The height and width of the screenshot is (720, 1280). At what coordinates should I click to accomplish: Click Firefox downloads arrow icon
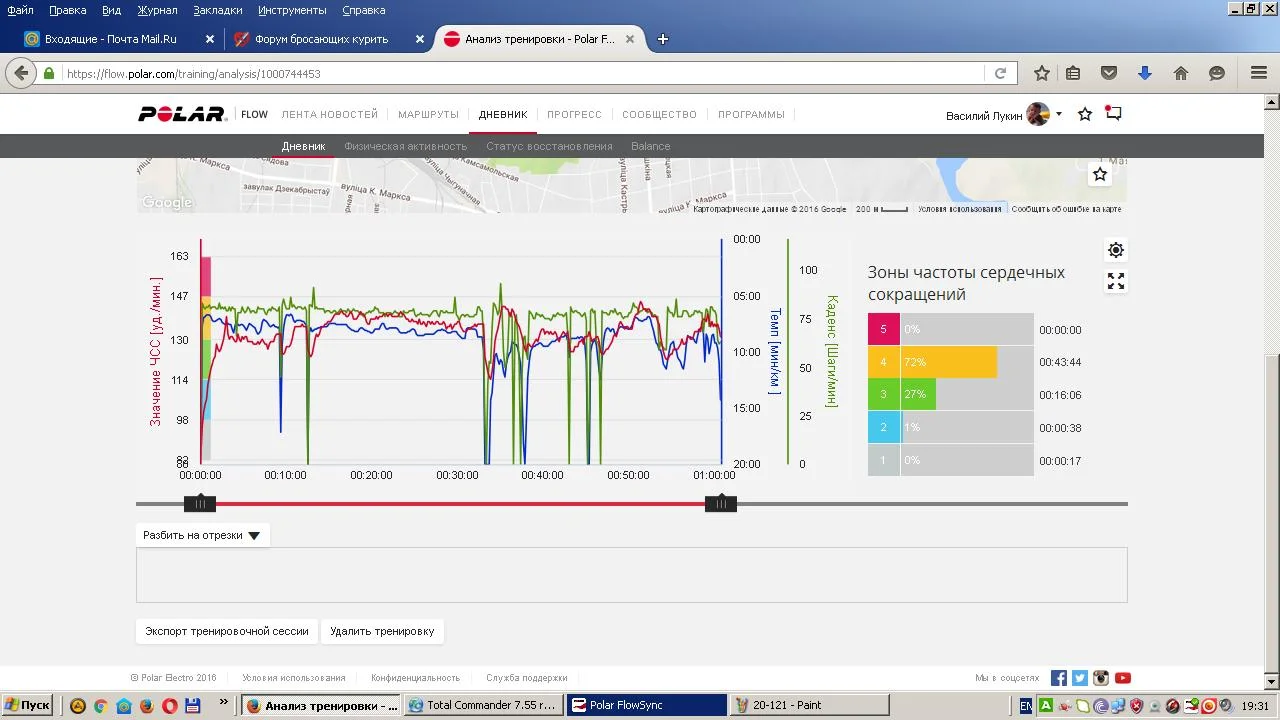pyautogui.click(x=1145, y=73)
